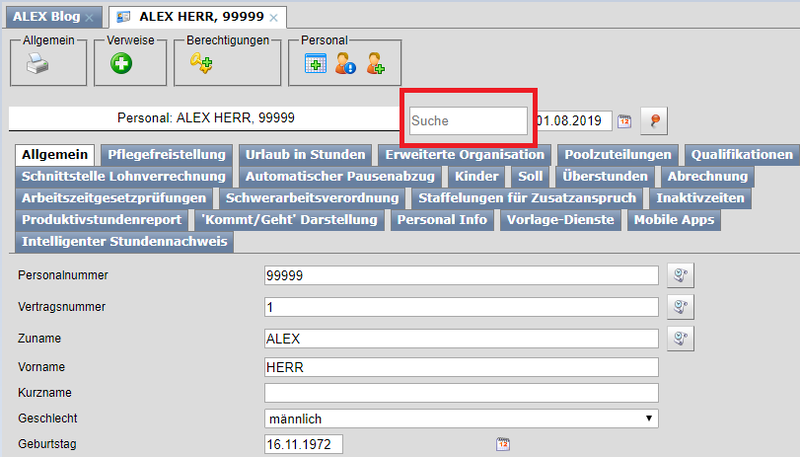Click the Vorname input field
Viewport: 800px width, 457px height.
[x=461, y=367]
